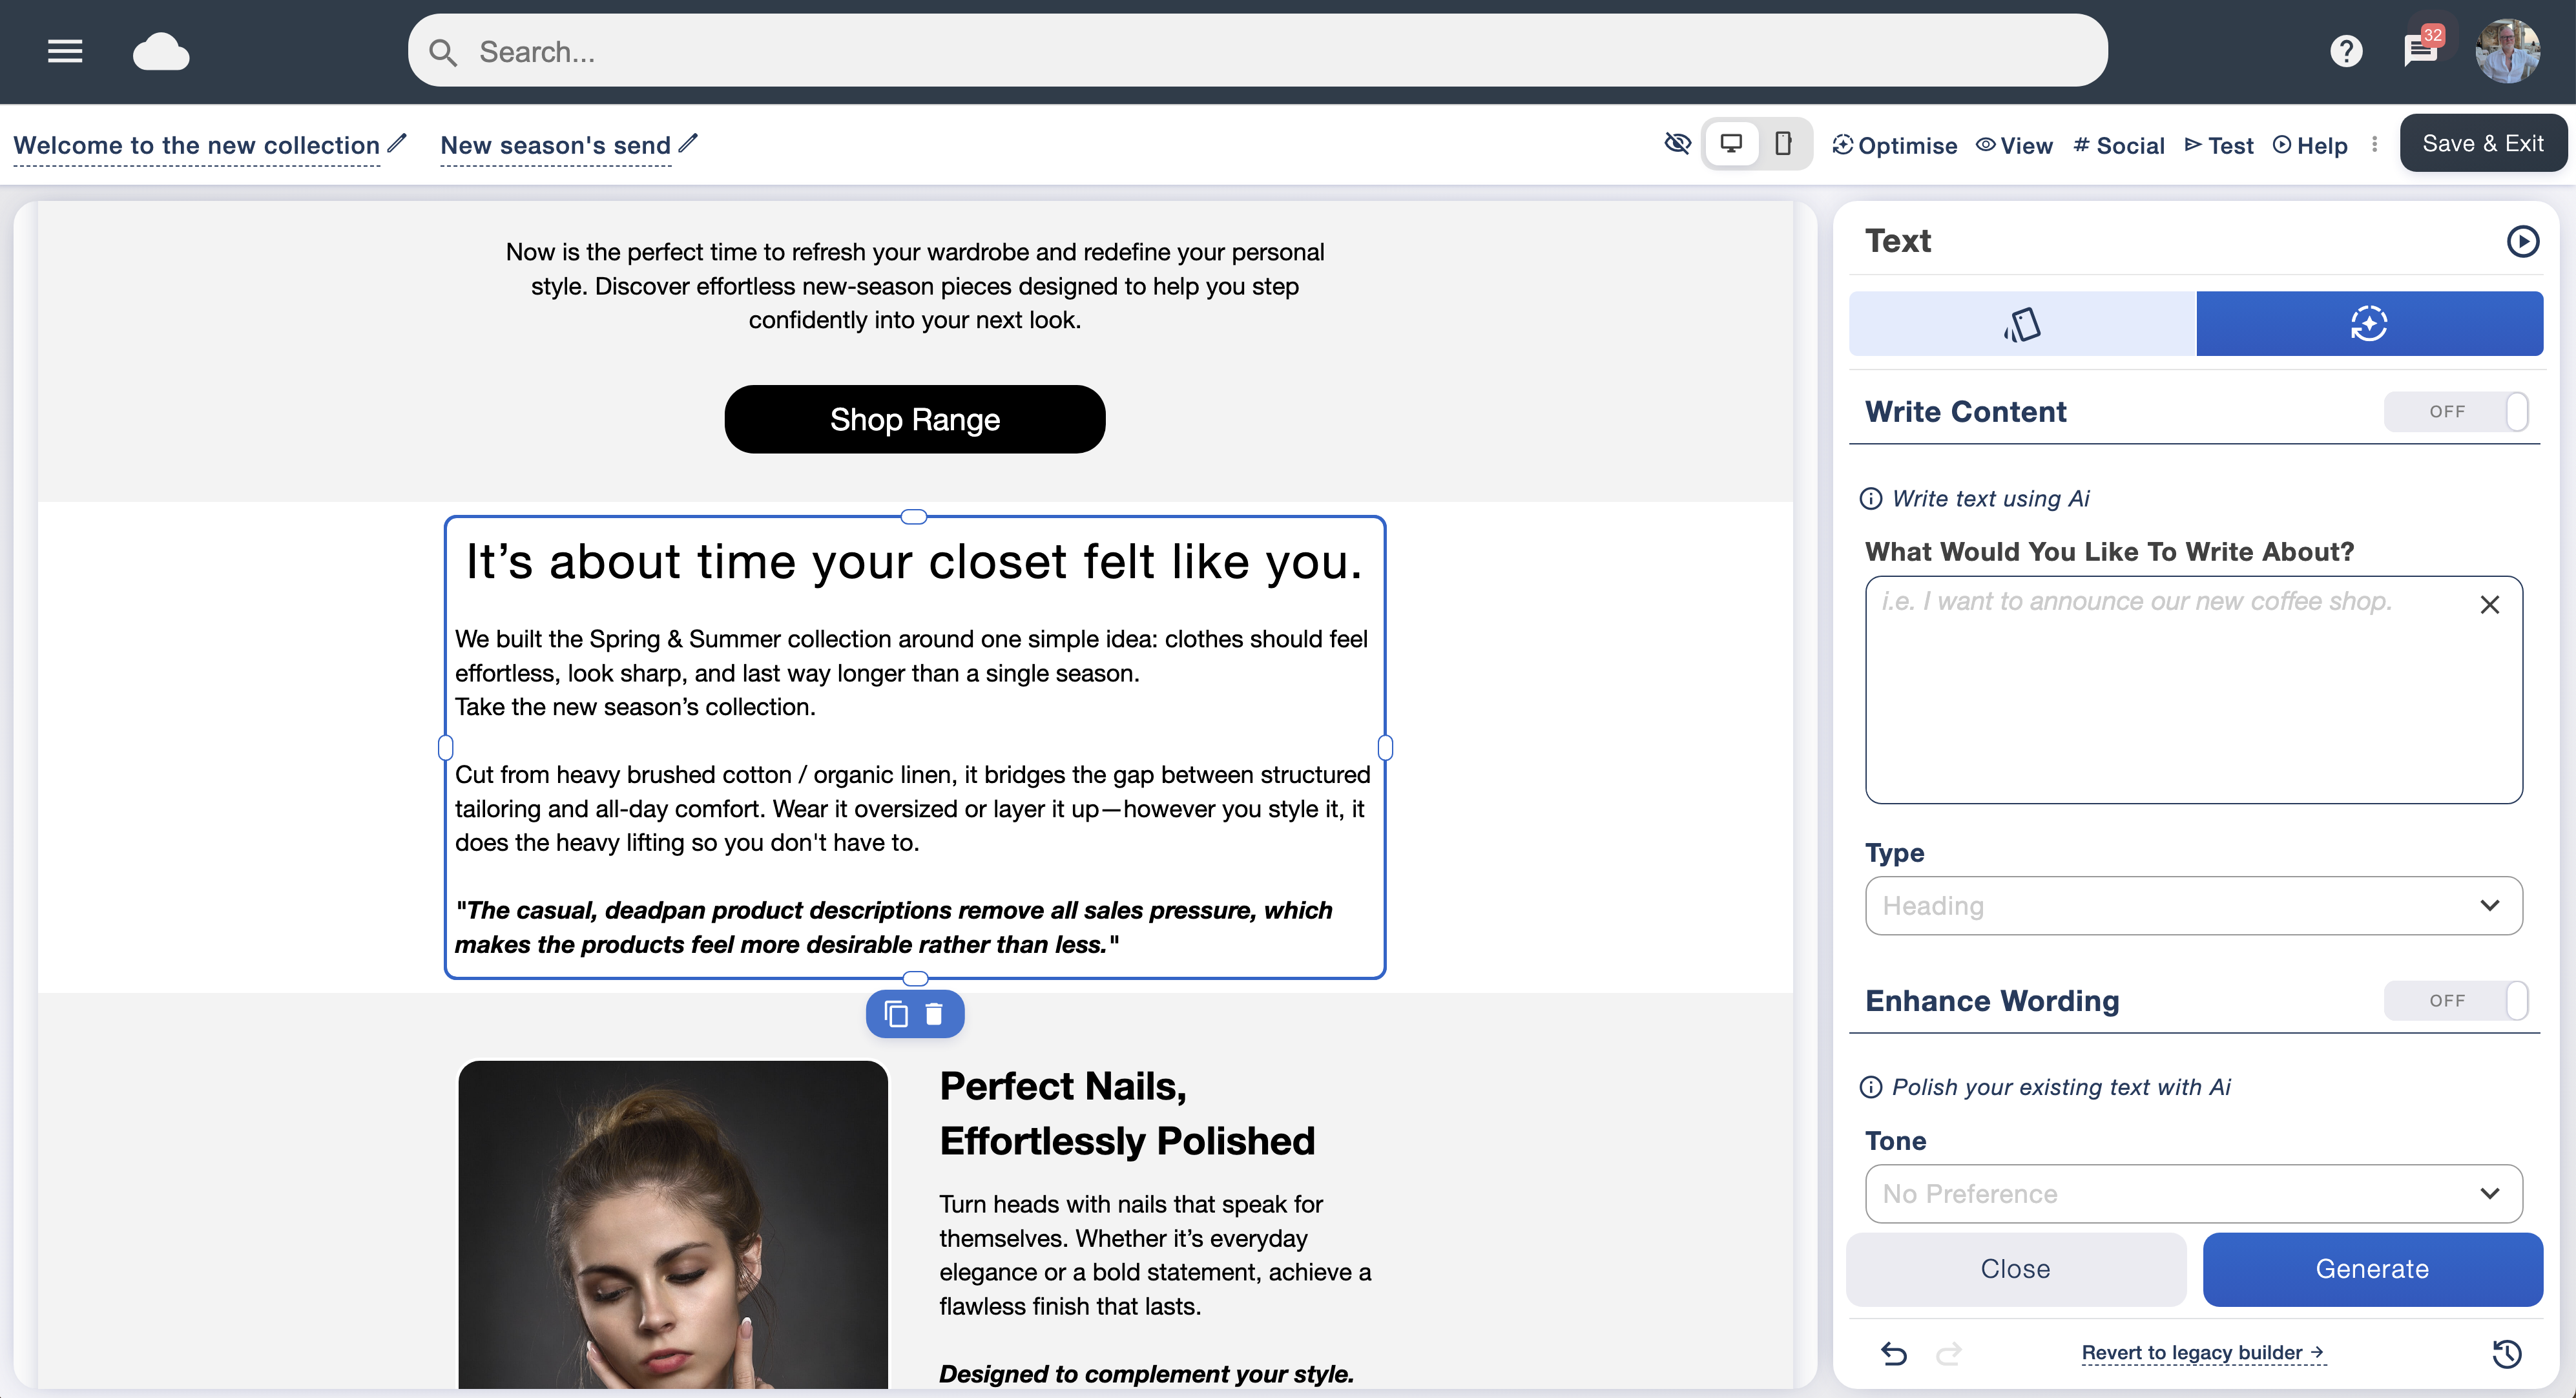Image resolution: width=2576 pixels, height=1398 pixels.
Task: Switch to the style design tab
Action: pos(2022,324)
